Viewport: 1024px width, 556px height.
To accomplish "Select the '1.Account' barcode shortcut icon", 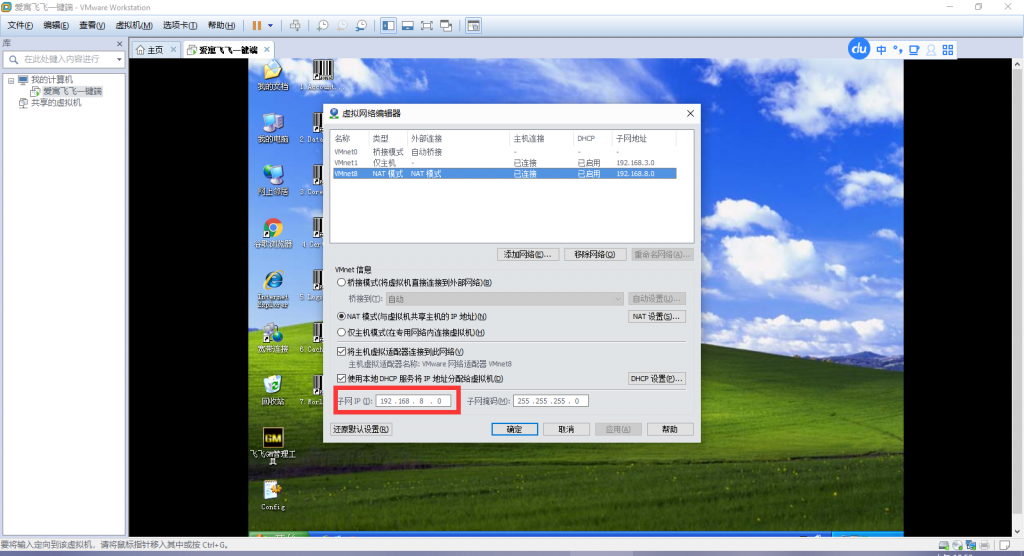I will (321, 75).
